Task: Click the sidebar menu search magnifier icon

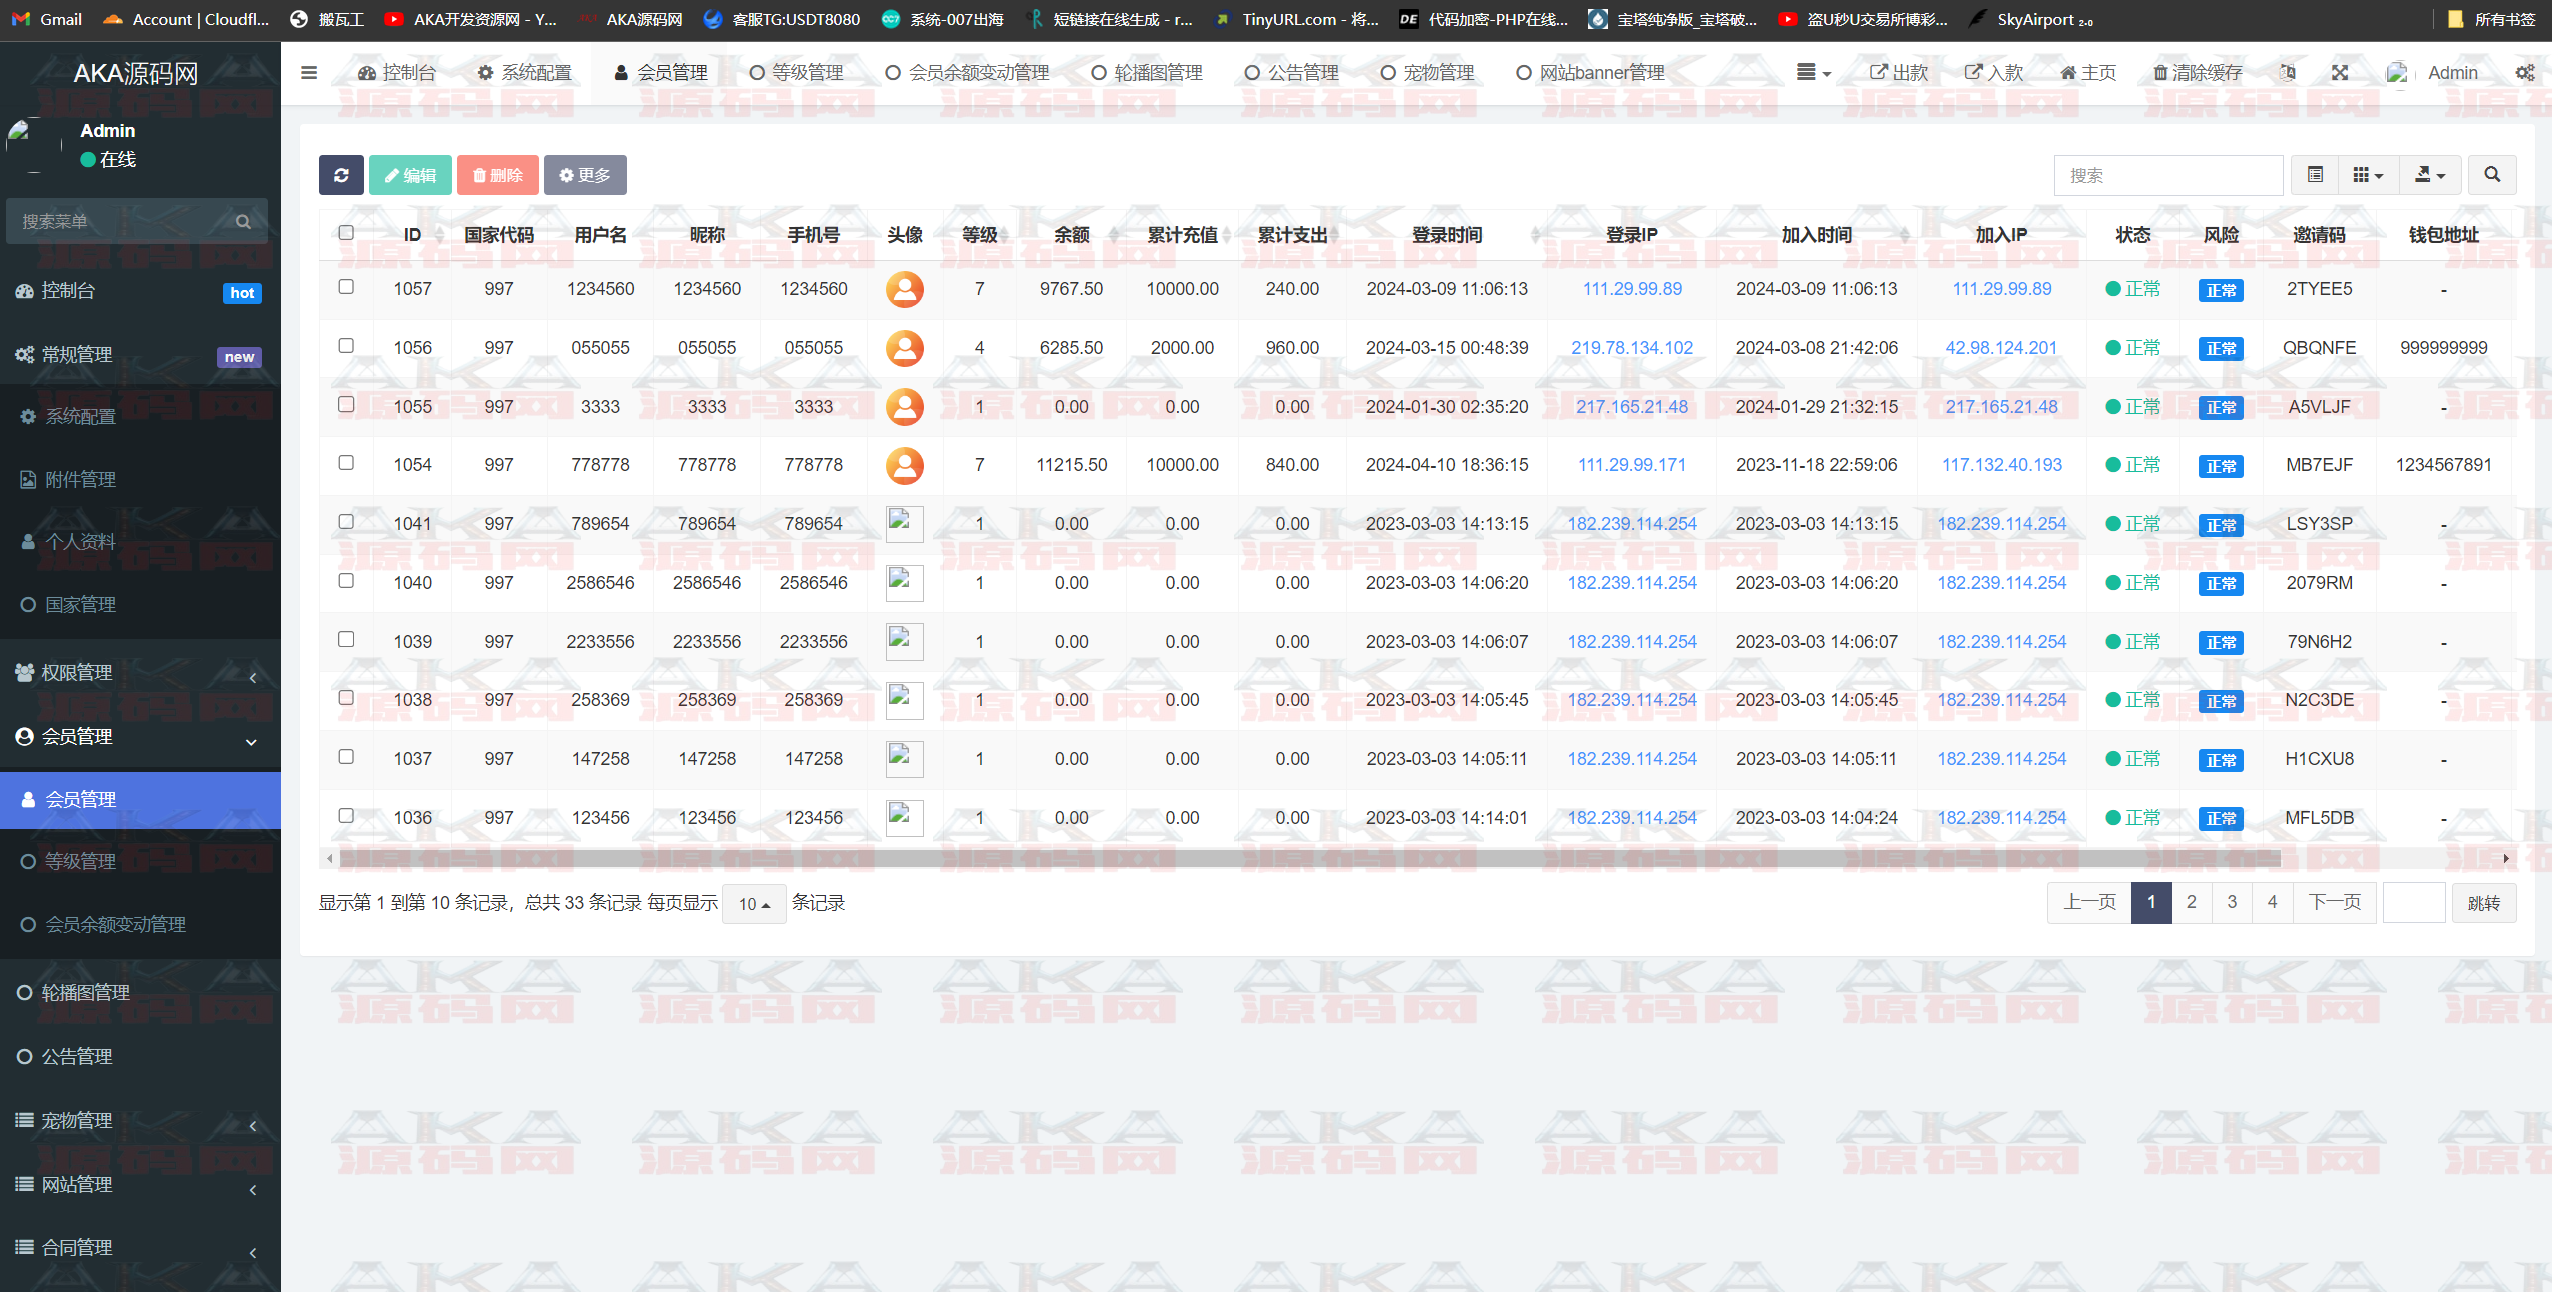Action: pyautogui.click(x=243, y=221)
